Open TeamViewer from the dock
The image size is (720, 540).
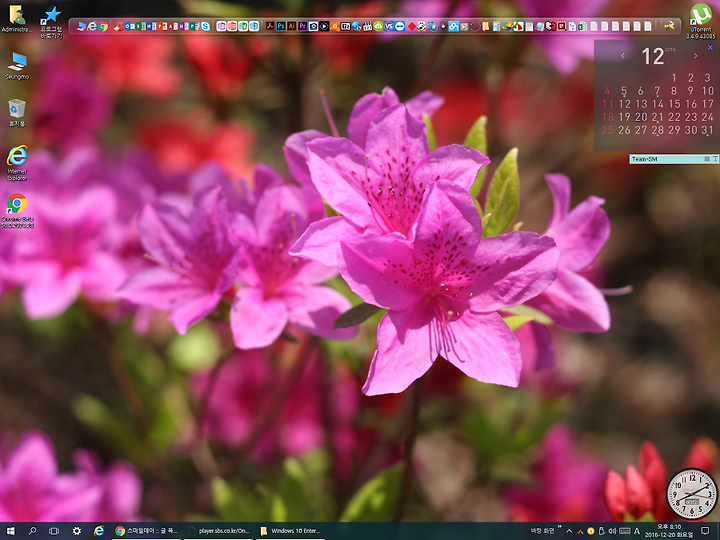pyautogui.click(x=399, y=26)
